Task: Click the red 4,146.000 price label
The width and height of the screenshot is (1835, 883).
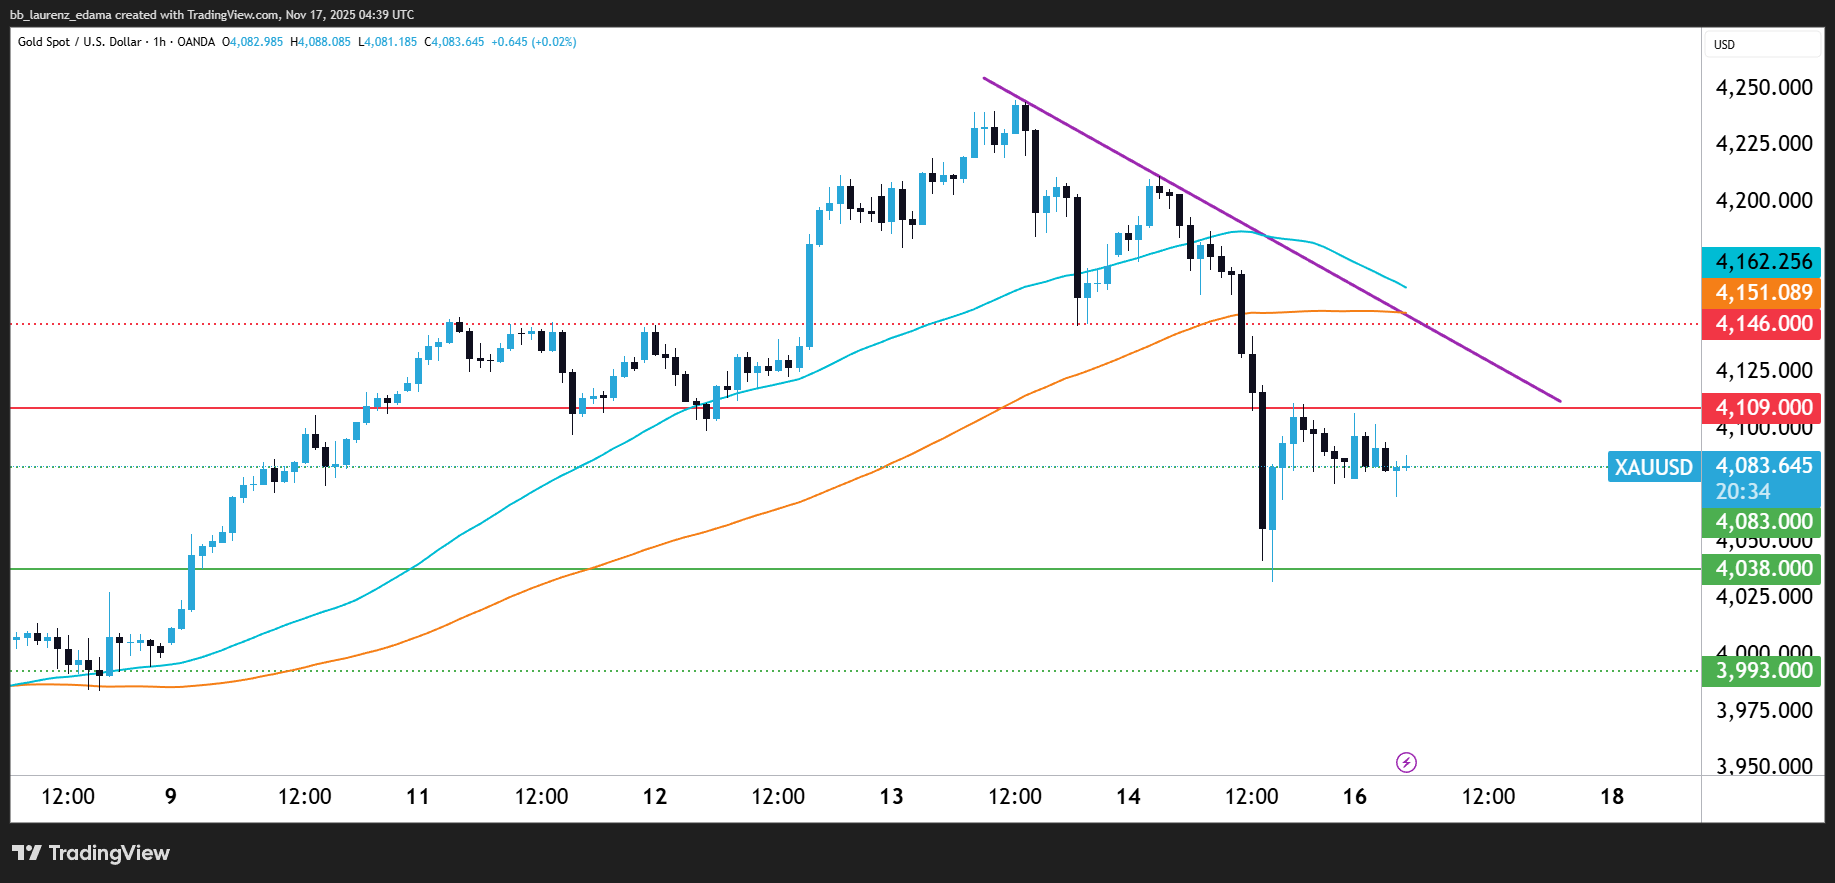Action: [1761, 324]
